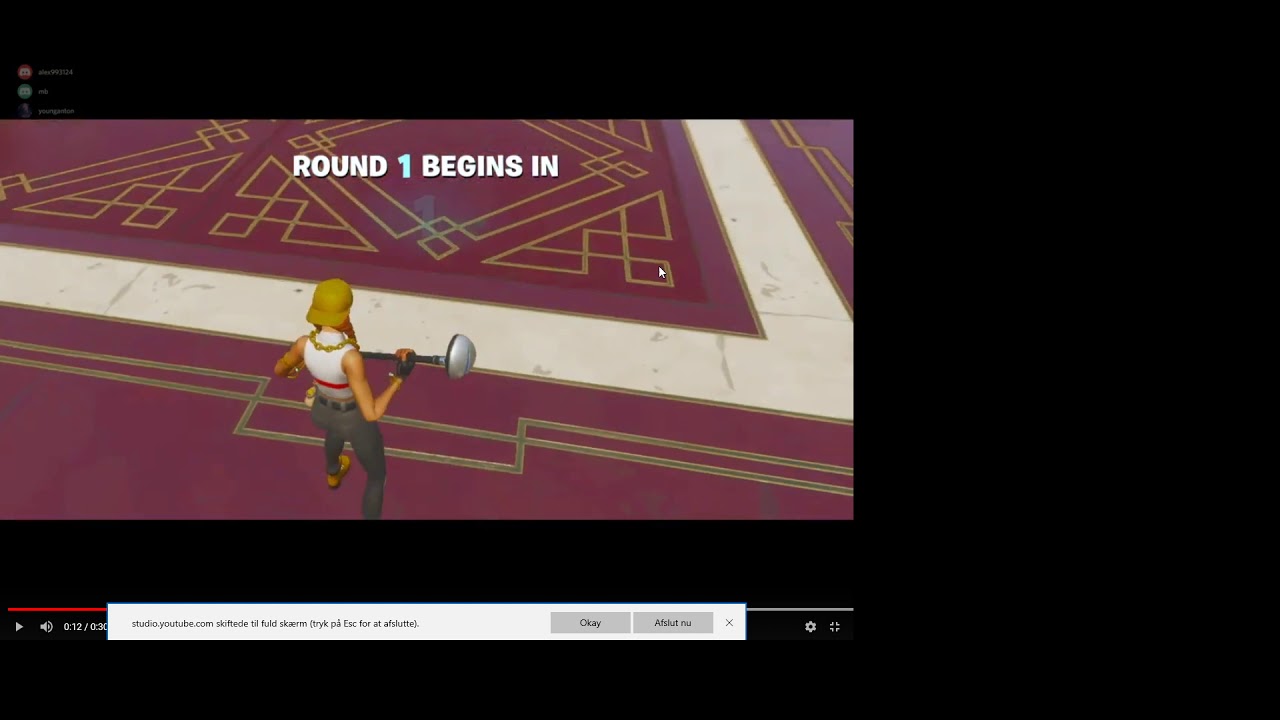The width and height of the screenshot is (1280, 720).
Task: Seek along the video progress bar
Action: 430,608
